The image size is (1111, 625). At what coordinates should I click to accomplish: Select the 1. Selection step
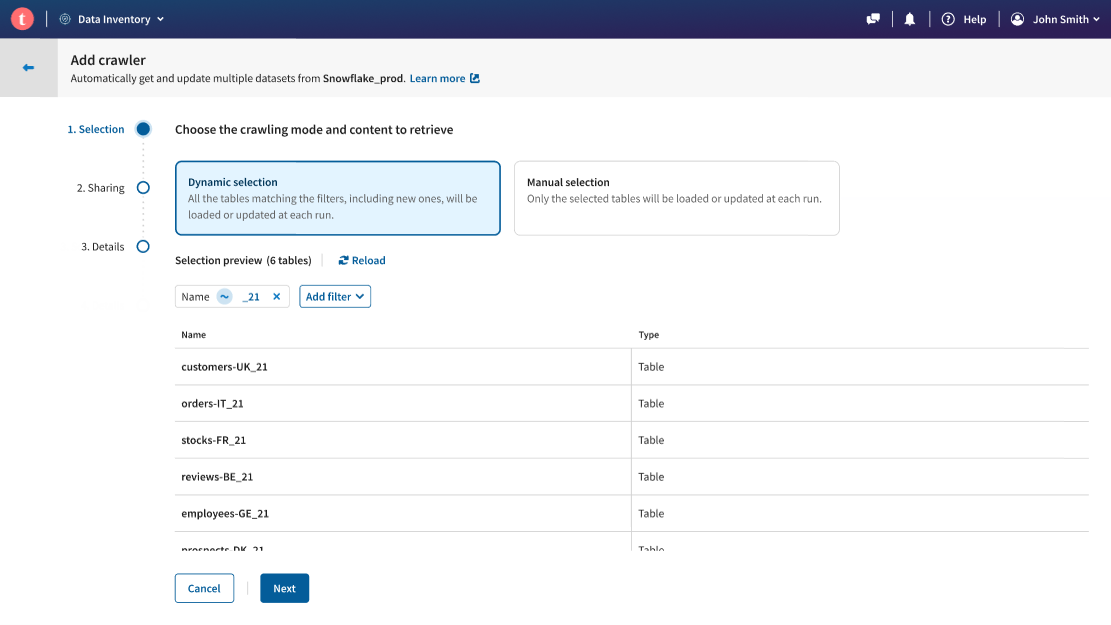coord(143,129)
